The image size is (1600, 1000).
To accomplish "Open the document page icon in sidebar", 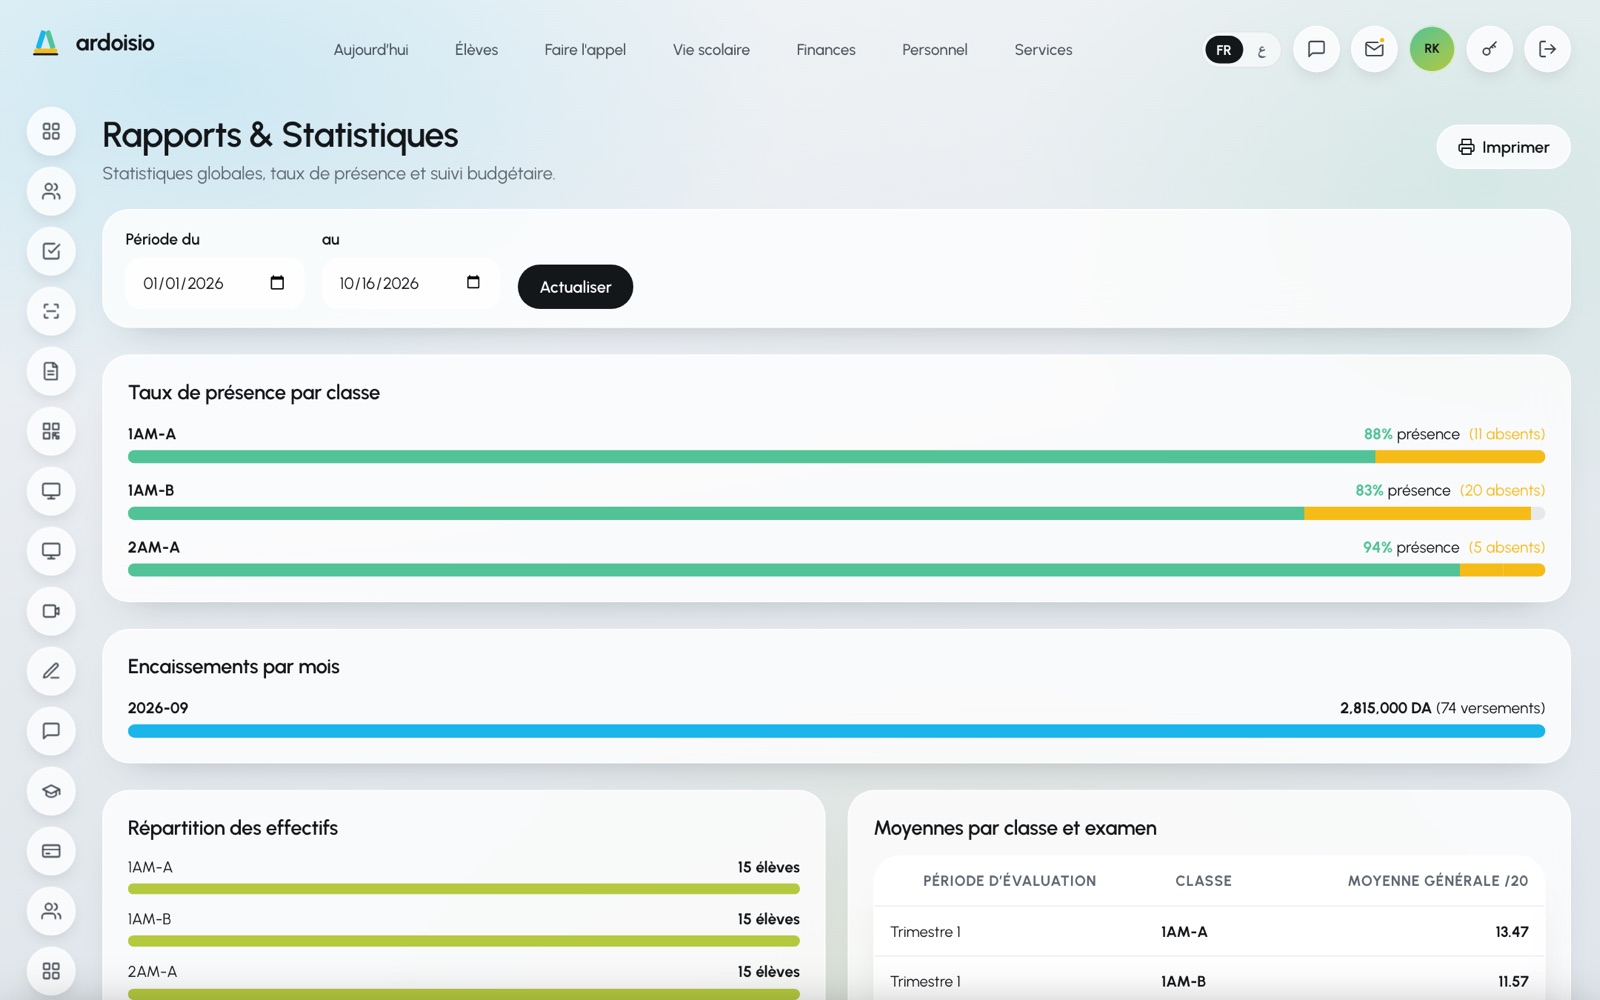I will (x=51, y=371).
